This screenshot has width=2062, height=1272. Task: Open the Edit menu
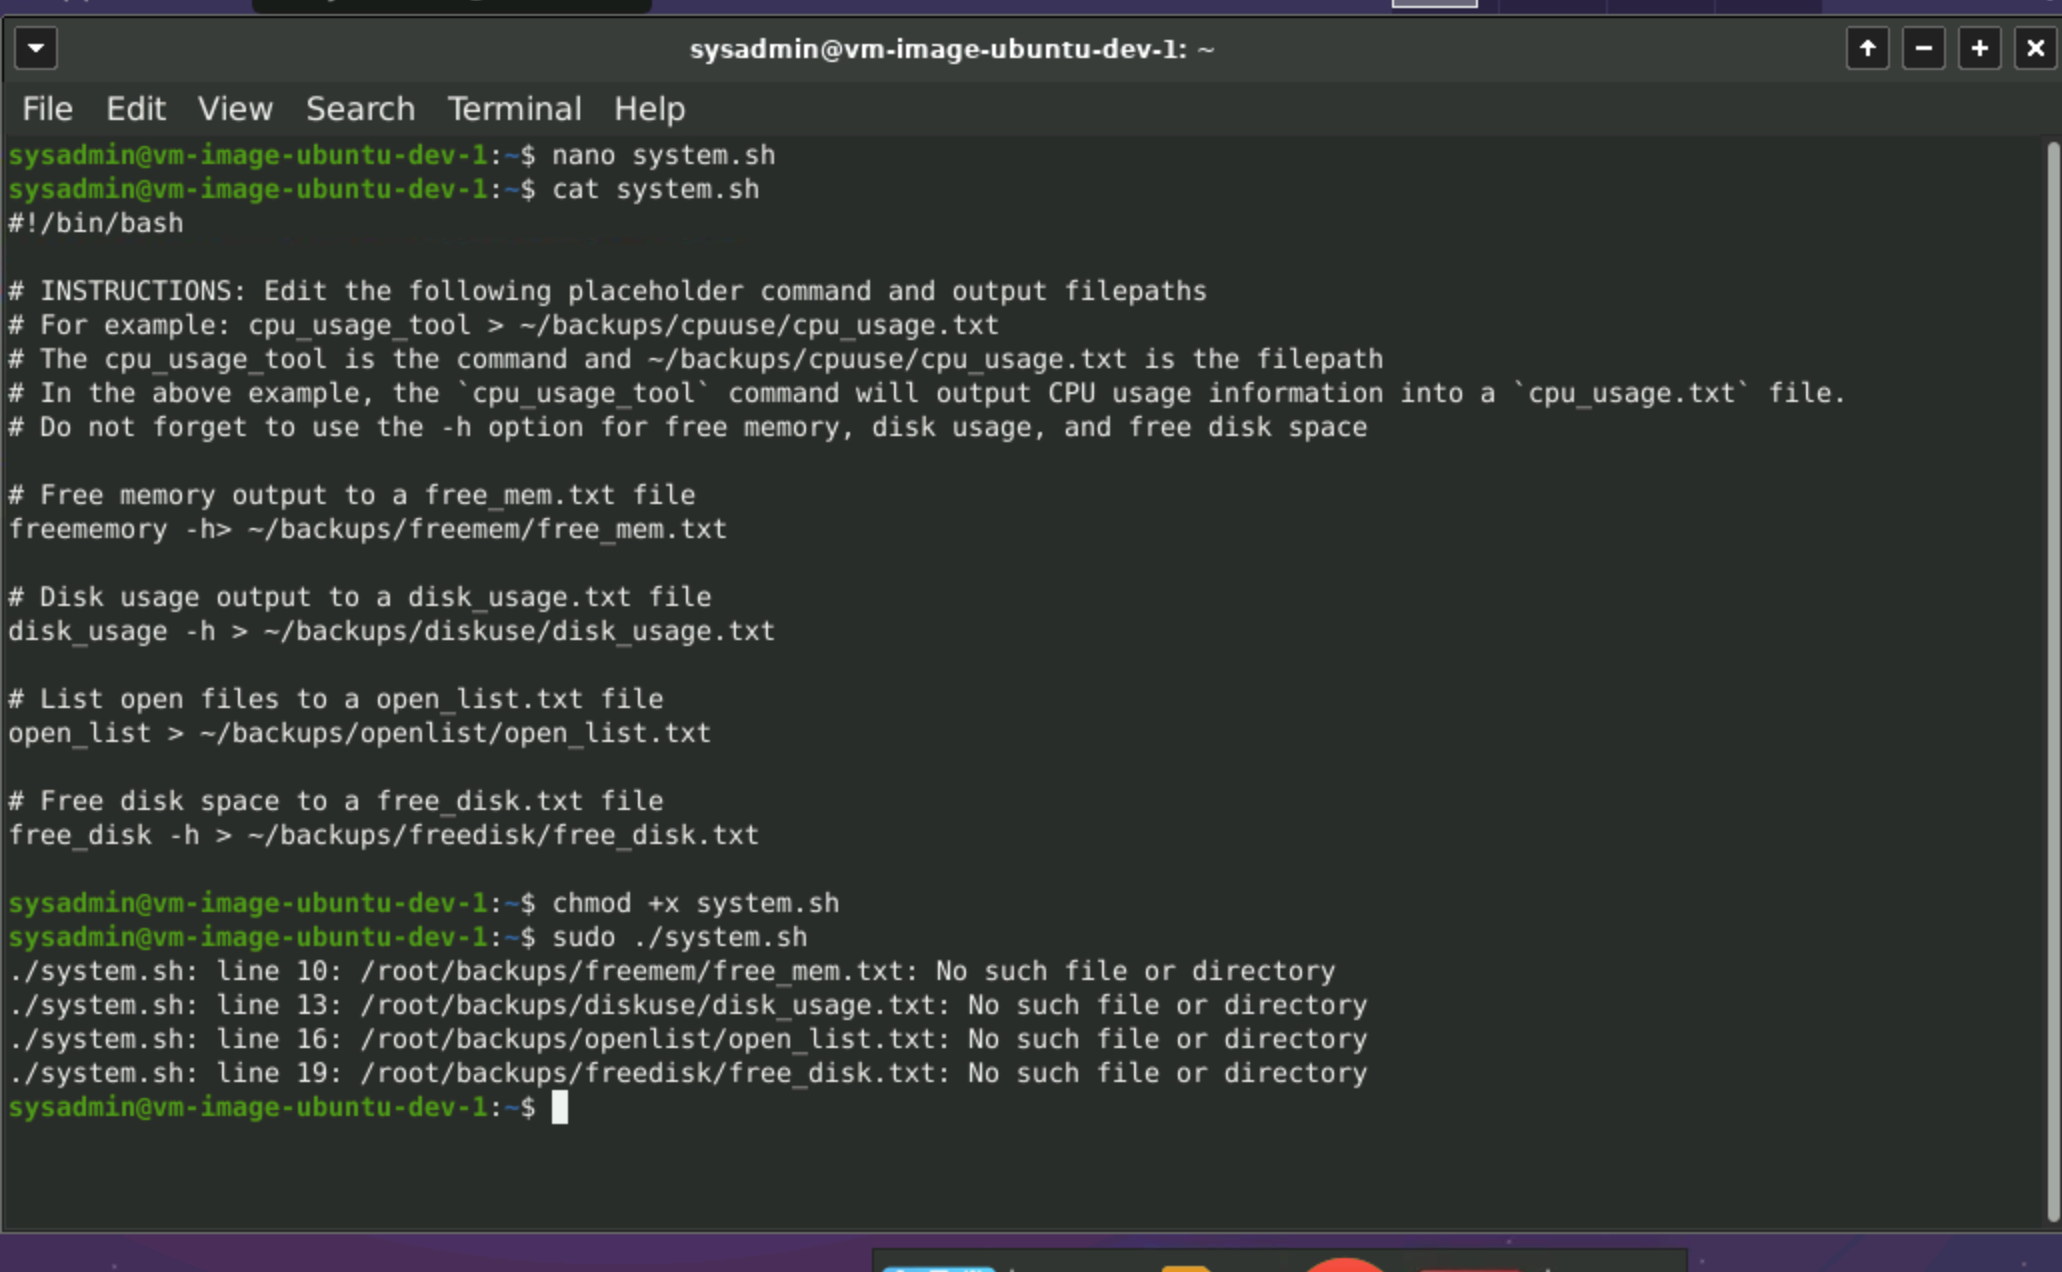(136, 109)
